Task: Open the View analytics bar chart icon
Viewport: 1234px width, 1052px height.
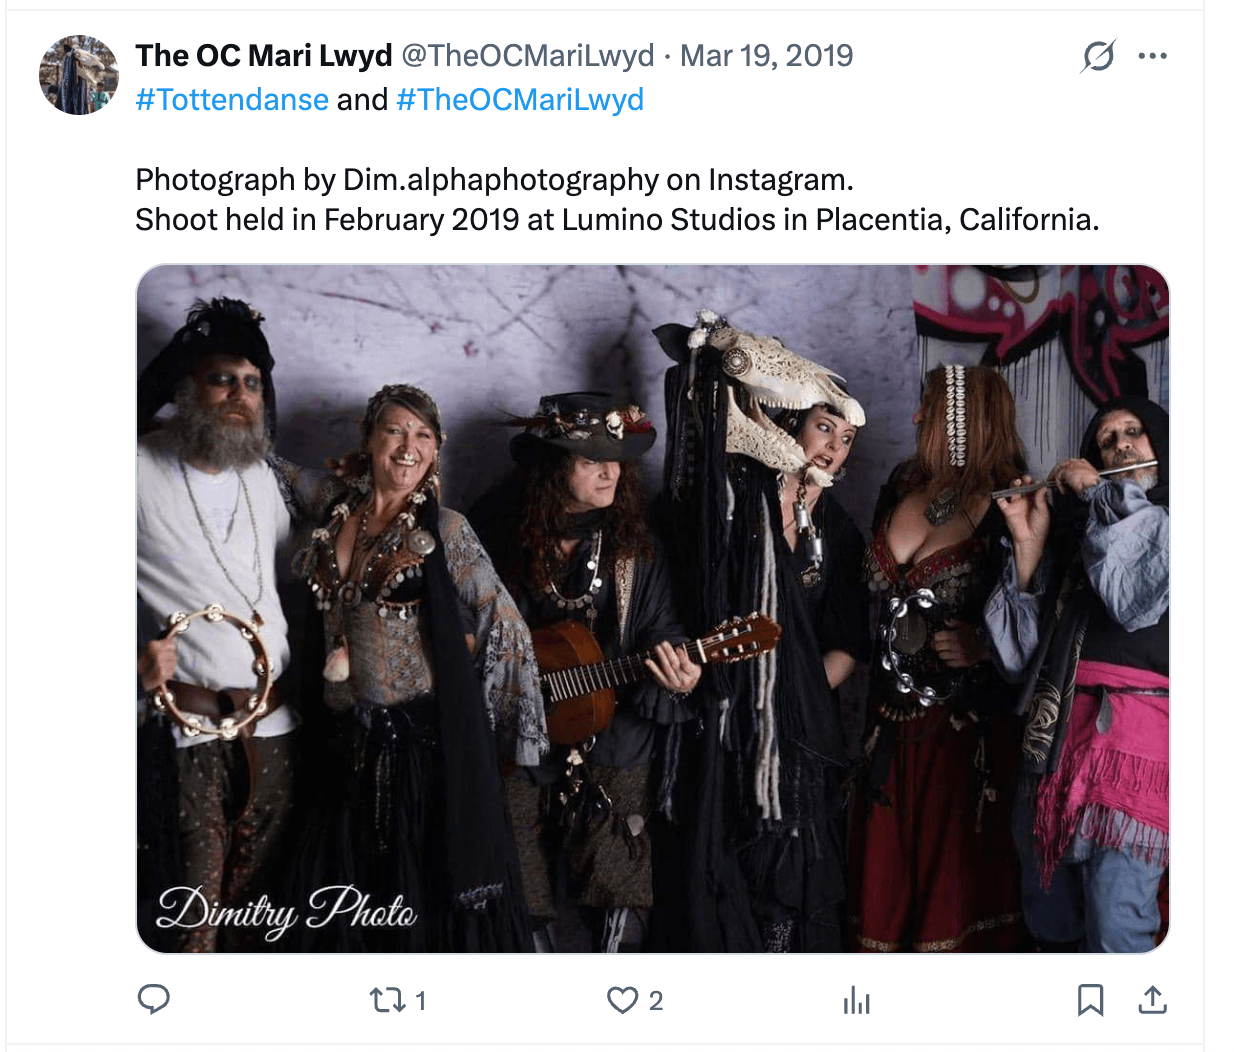Action: point(857,999)
